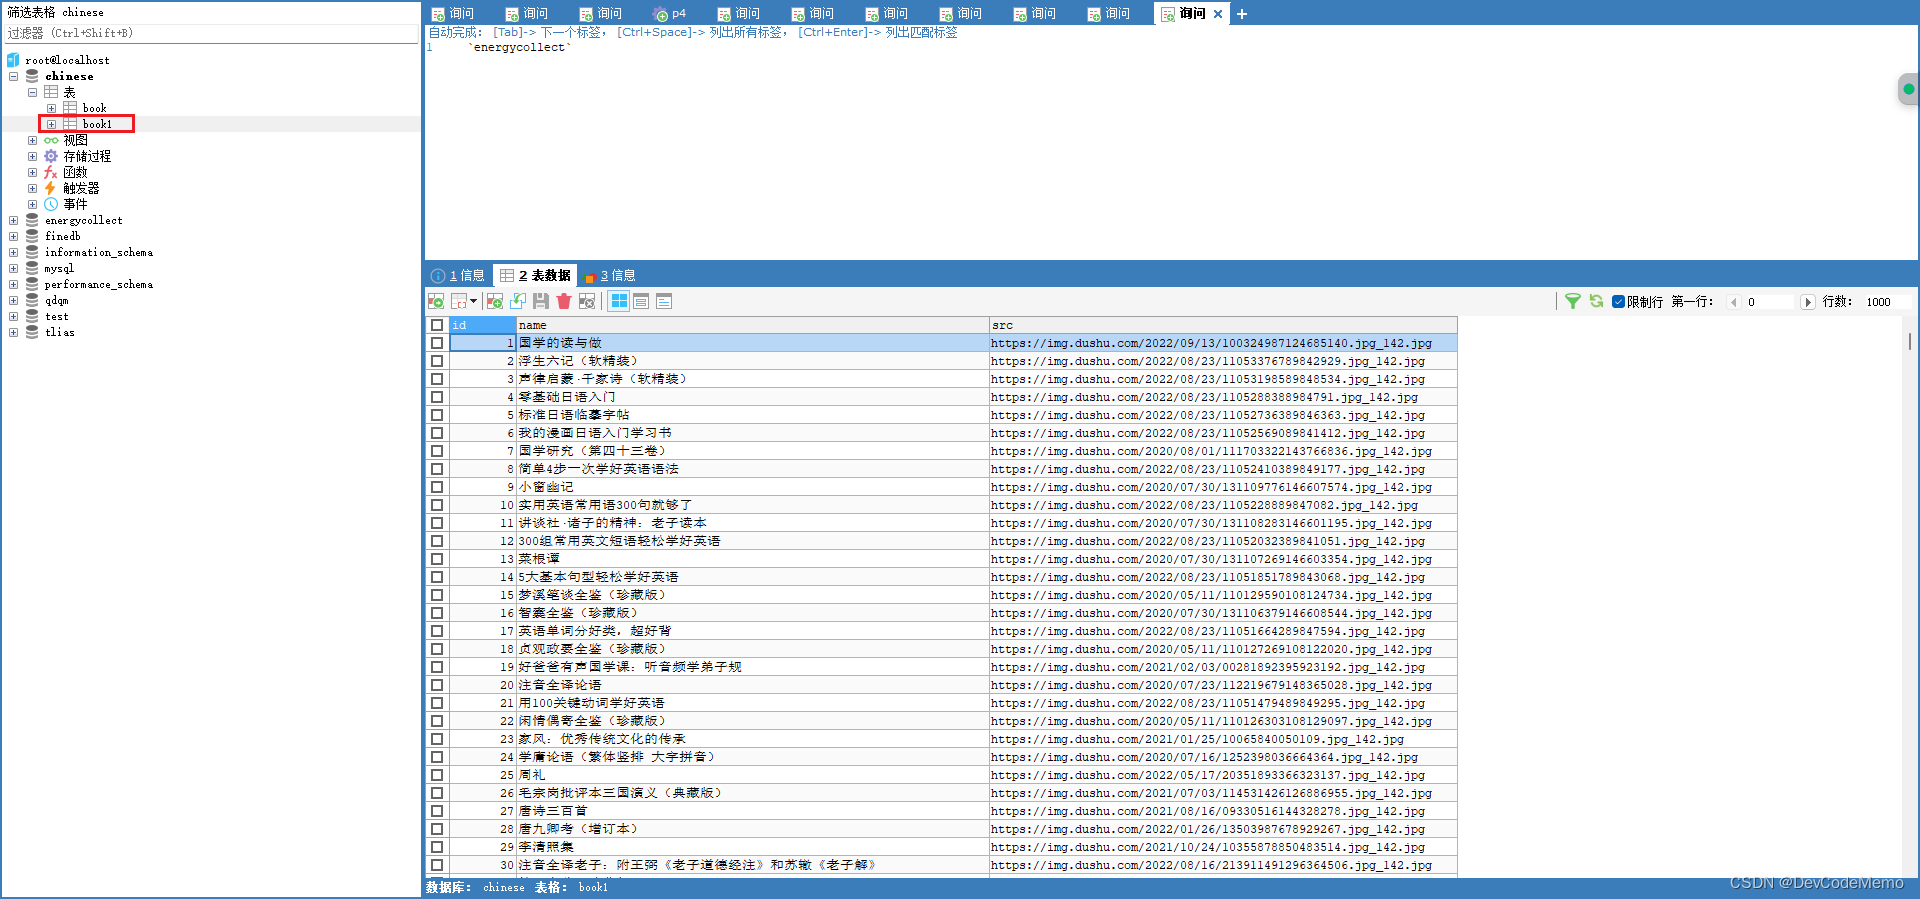Image resolution: width=1920 pixels, height=899 pixels.
Task: Check the row checkbox for id 10
Action: pyautogui.click(x=437, y=505)
